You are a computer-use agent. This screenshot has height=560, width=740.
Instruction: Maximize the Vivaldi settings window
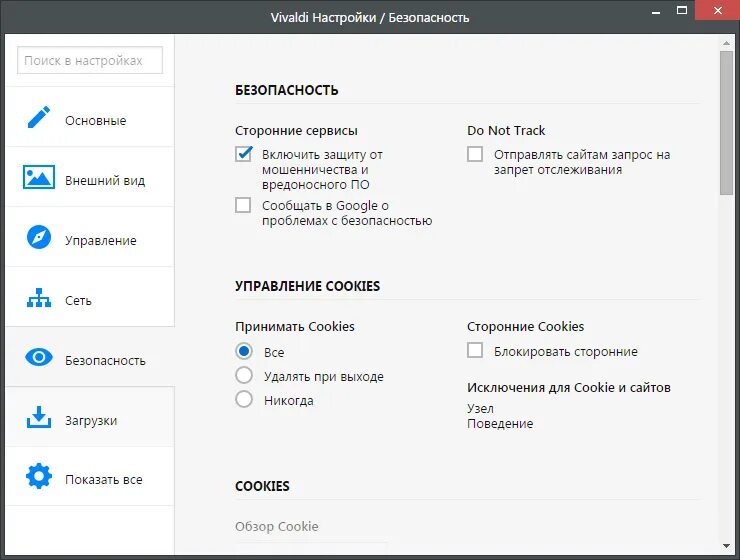[x=682, y=10]
